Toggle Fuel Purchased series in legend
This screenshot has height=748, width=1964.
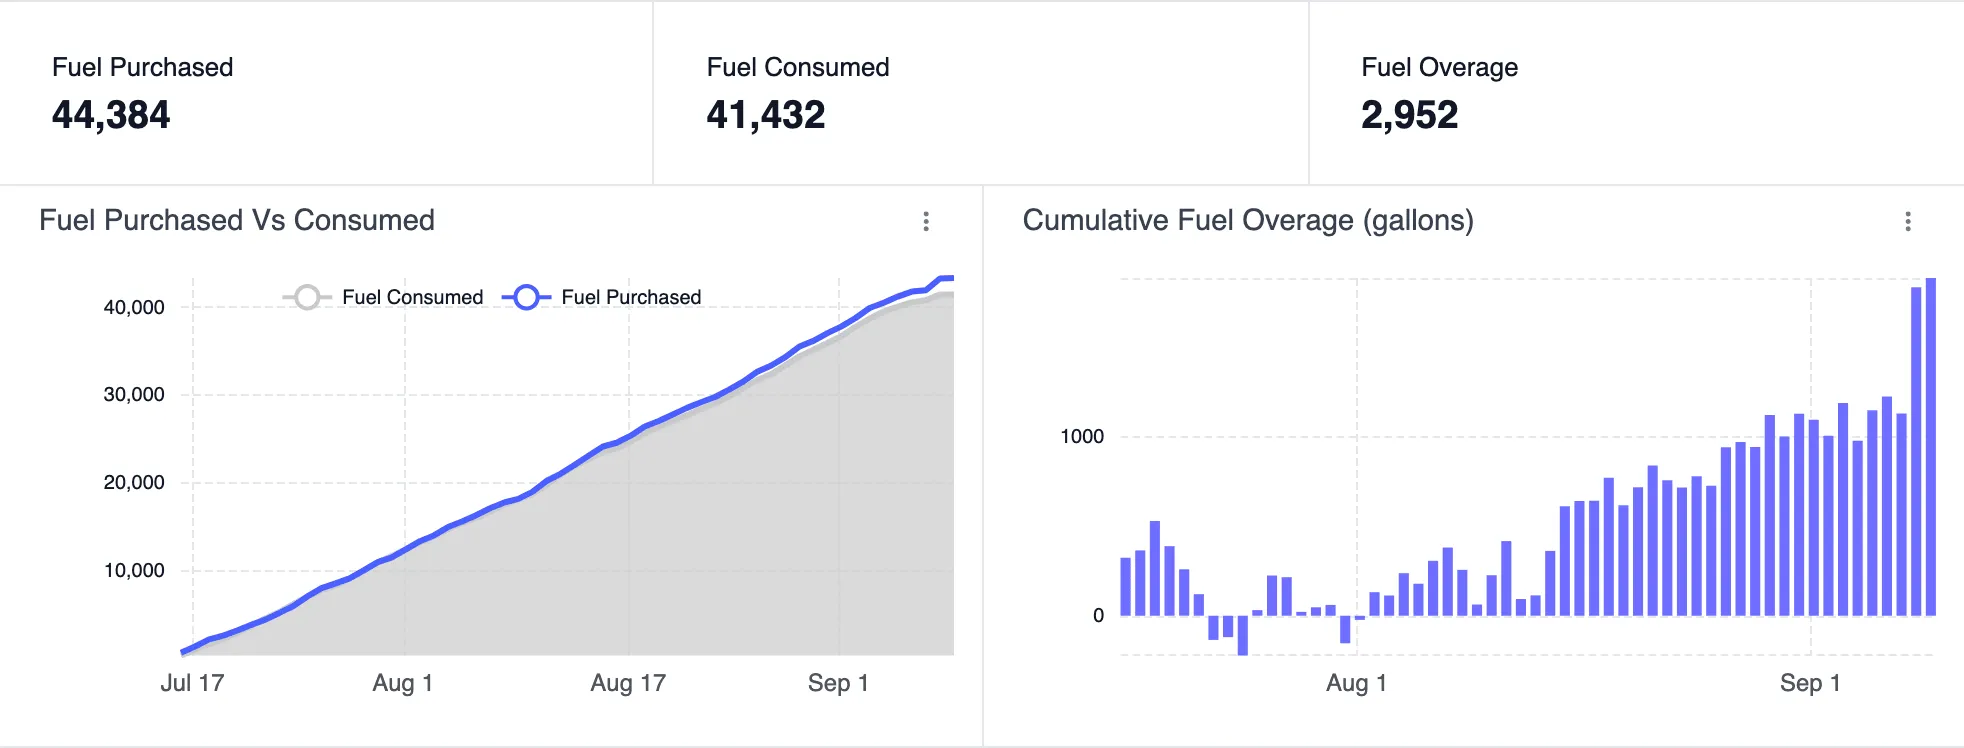click(602, 297)
